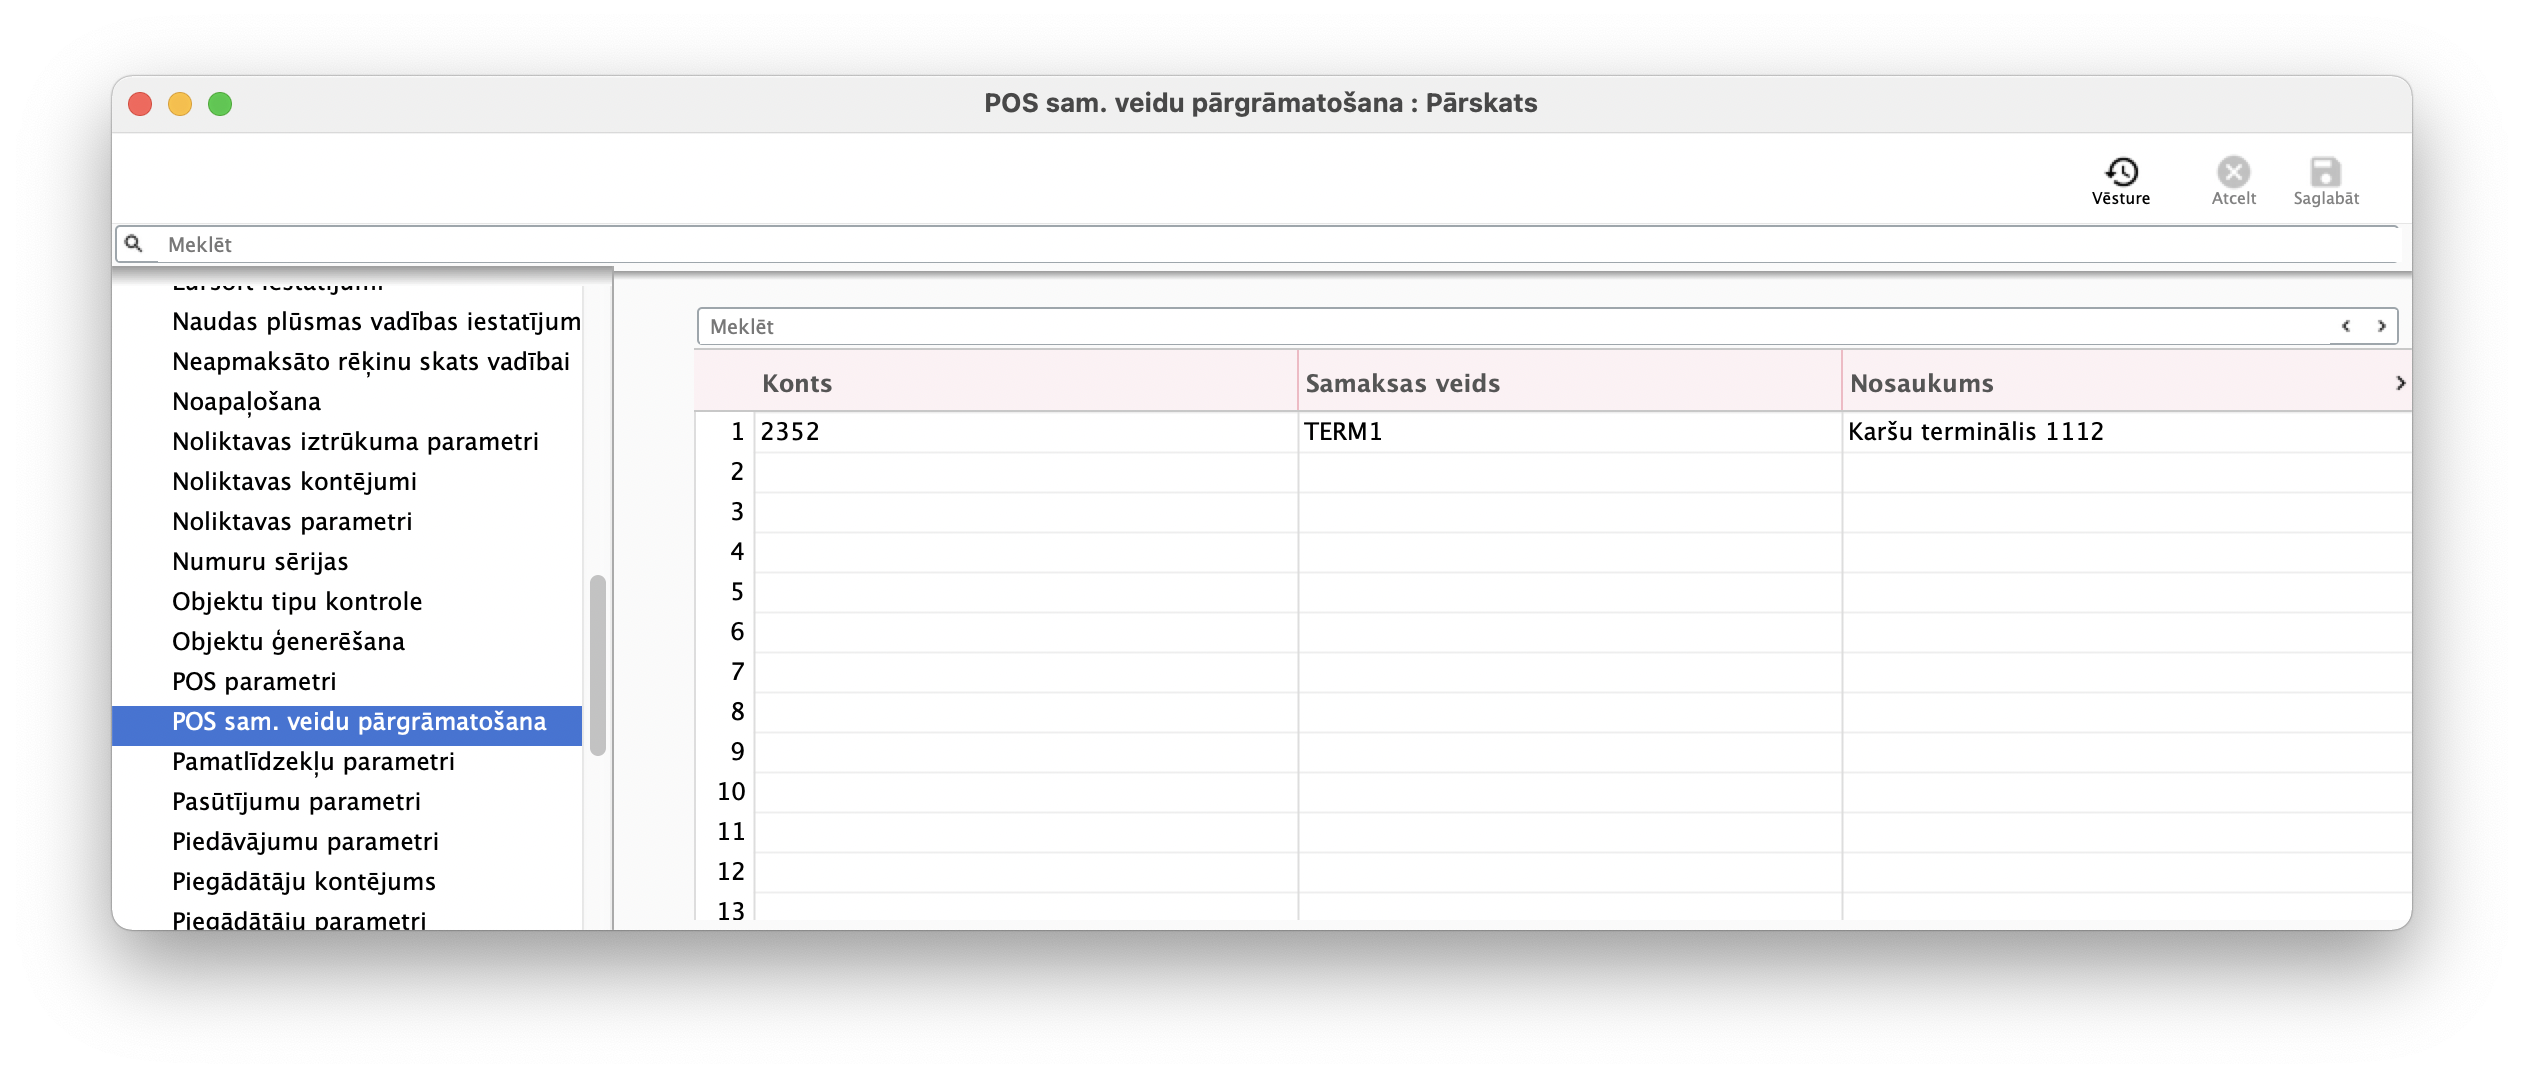Viewport: 2524px width, 1078px height.
Task: Open Noliktavas parametri settings
Action: [x=292, y=521]
